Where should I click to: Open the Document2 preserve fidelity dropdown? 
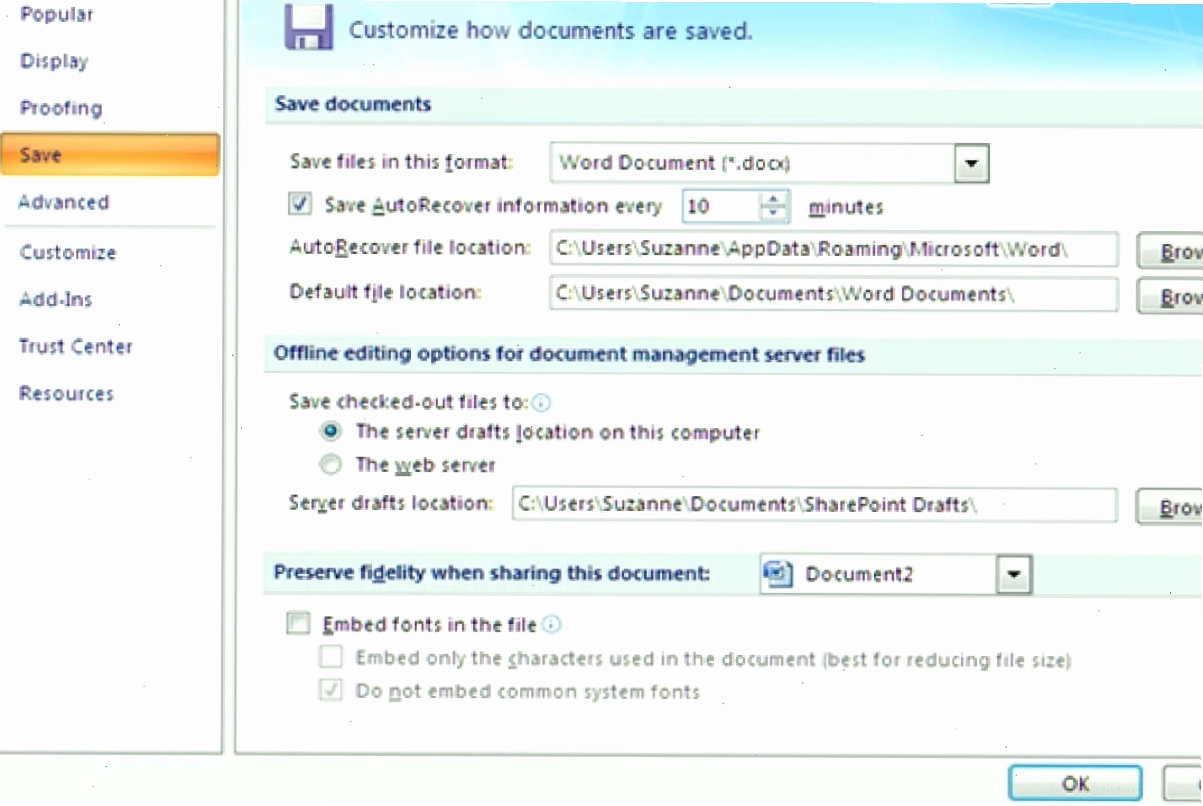(x=1014, y=574)
